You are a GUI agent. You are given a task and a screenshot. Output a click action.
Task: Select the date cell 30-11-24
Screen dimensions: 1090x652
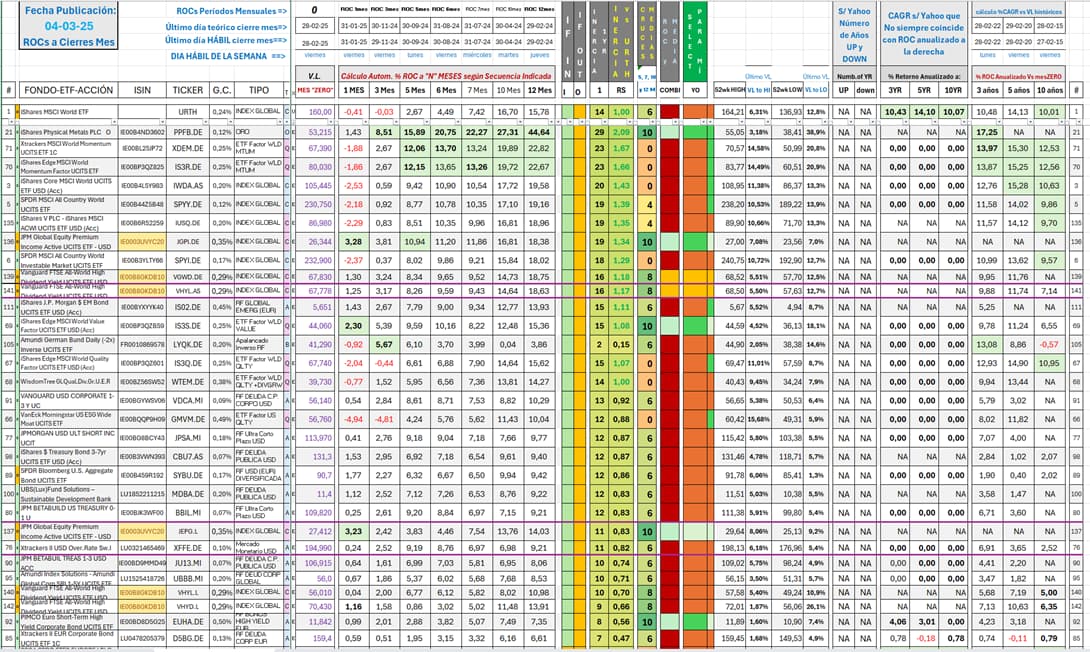coord(384,26)
